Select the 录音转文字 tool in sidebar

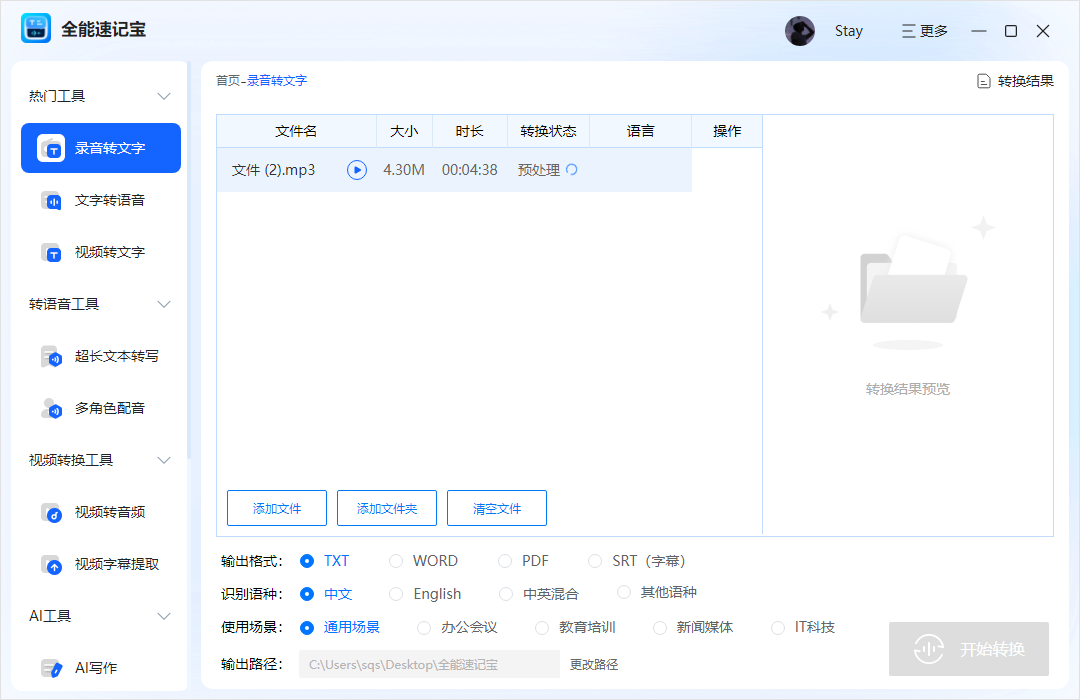100,148
